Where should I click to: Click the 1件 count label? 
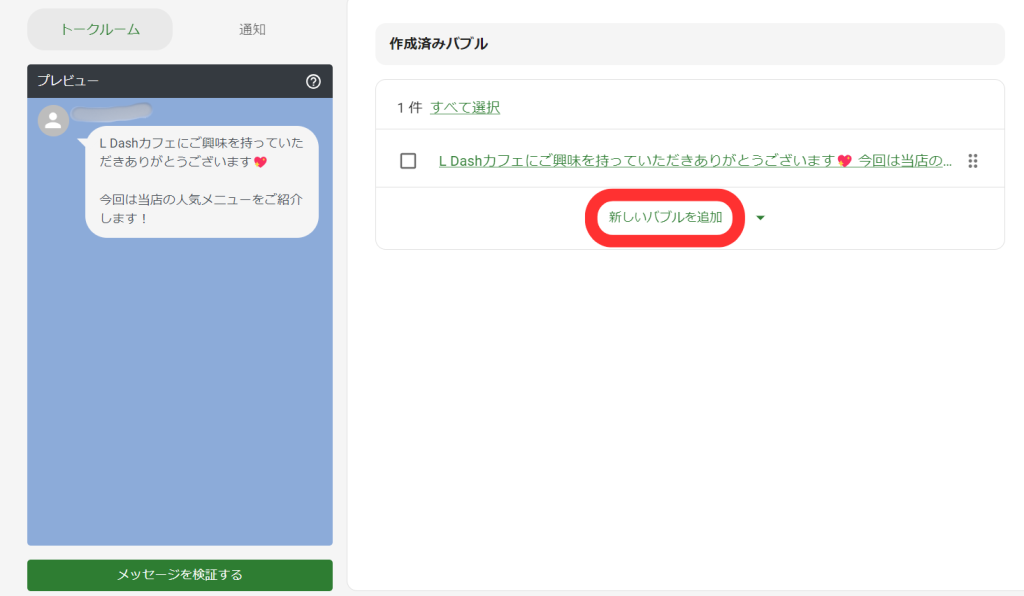pyautogui.click(x=409, y=107)
